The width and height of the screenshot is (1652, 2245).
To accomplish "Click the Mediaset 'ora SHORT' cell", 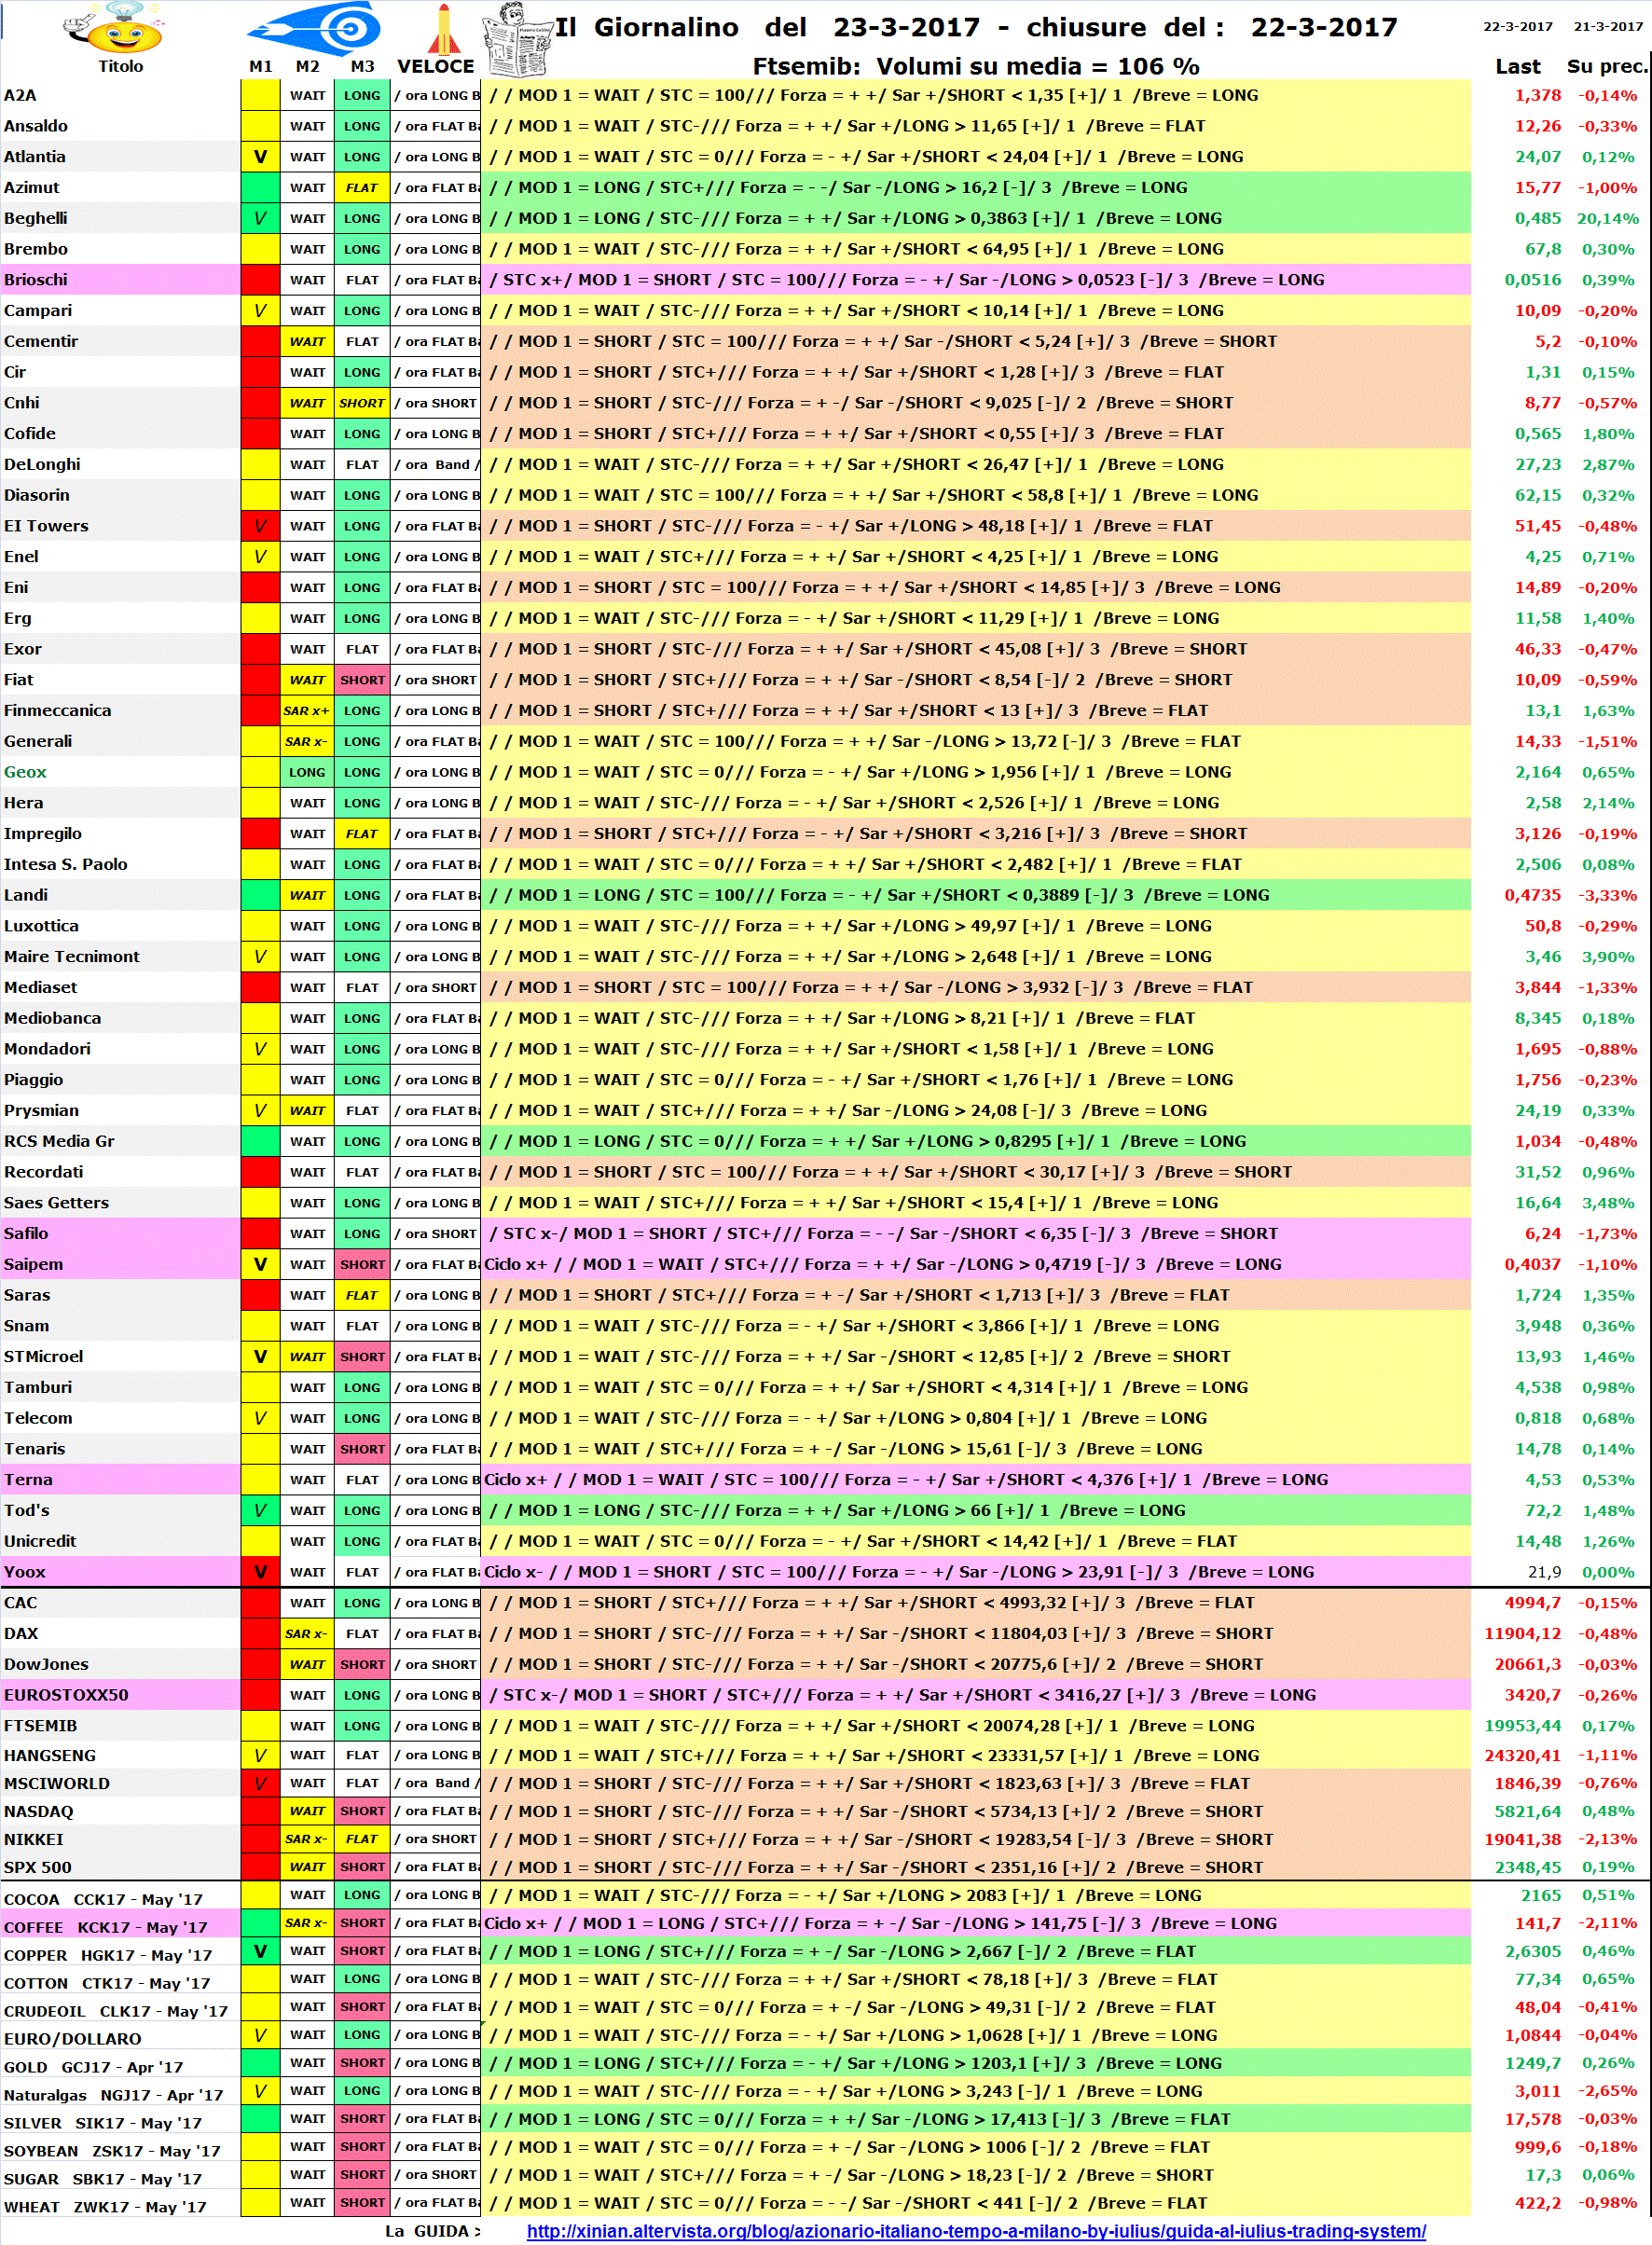I will point(437,988).
